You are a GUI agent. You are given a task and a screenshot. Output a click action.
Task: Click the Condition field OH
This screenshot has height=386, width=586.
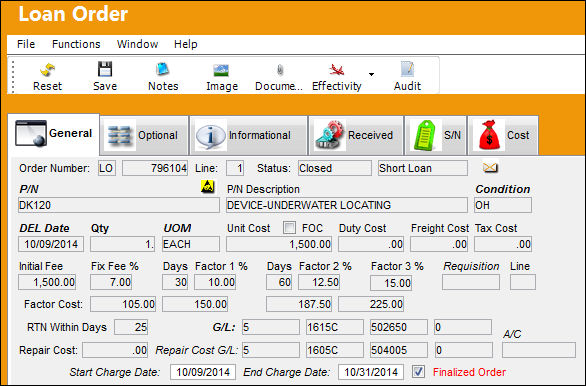click(503, 205)
